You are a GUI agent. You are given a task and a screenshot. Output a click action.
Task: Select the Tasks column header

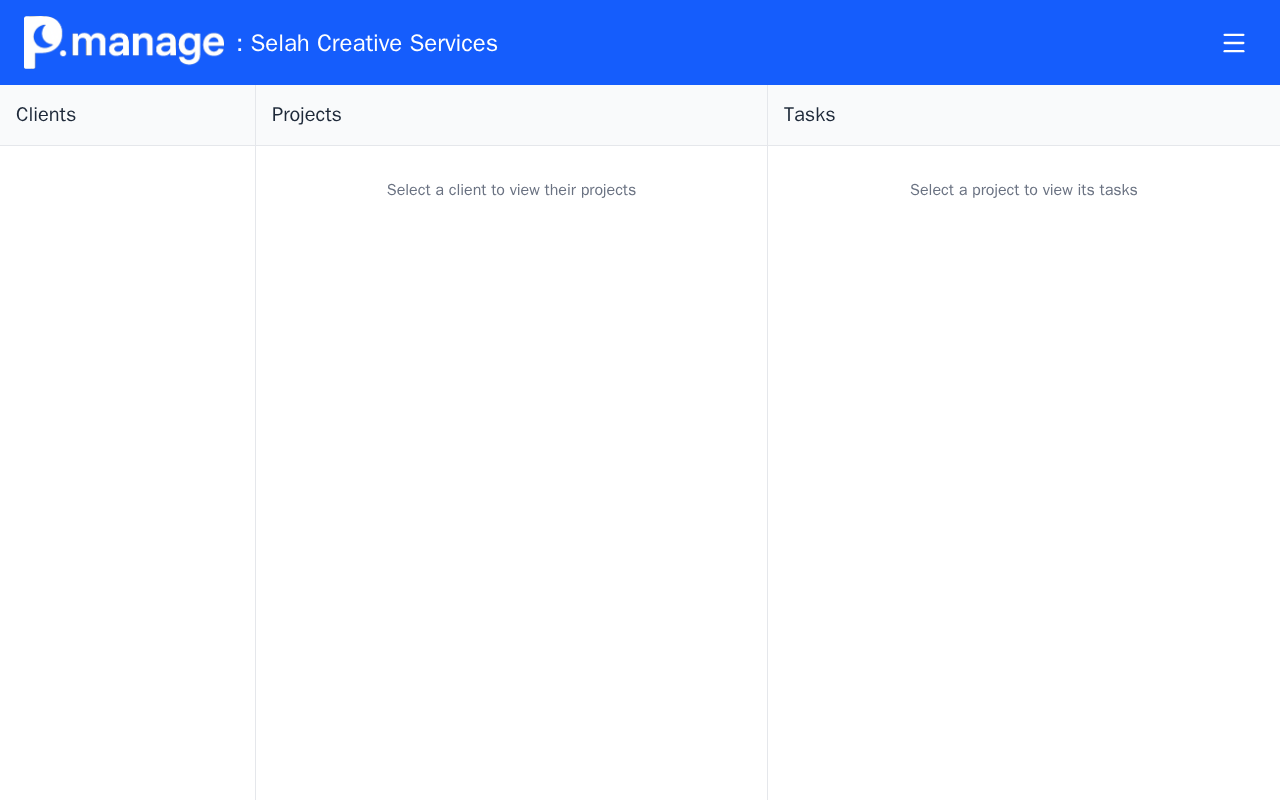(x=809, y=115)
